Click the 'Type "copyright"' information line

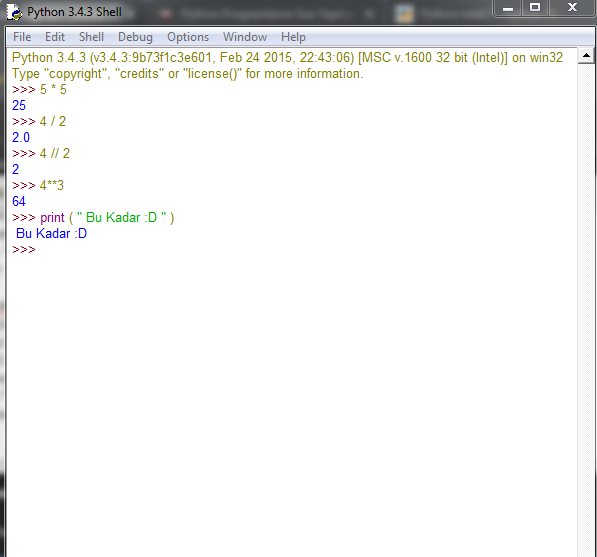tap(187, 73)
